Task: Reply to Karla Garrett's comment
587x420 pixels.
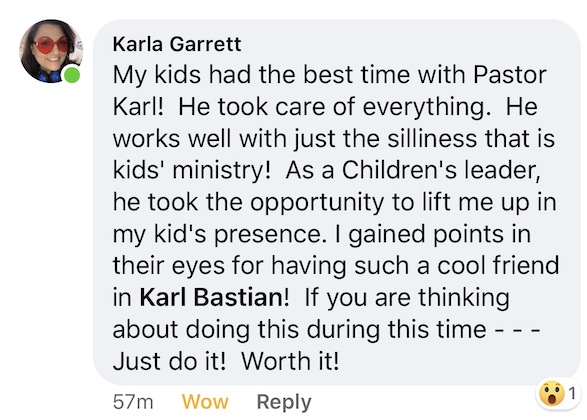Action: tap(284, 402)
